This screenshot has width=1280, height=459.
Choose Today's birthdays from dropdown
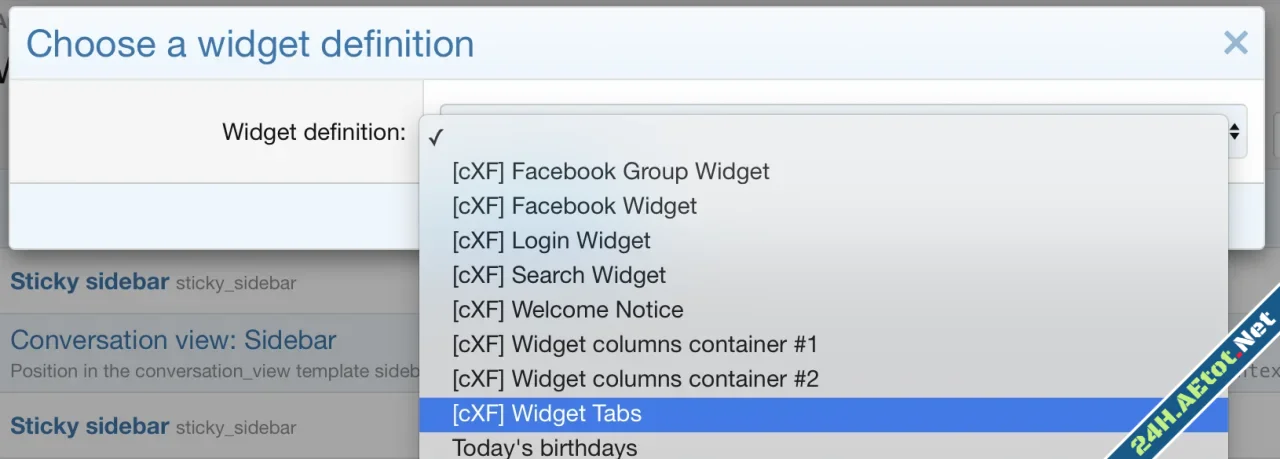pos(544,447)
